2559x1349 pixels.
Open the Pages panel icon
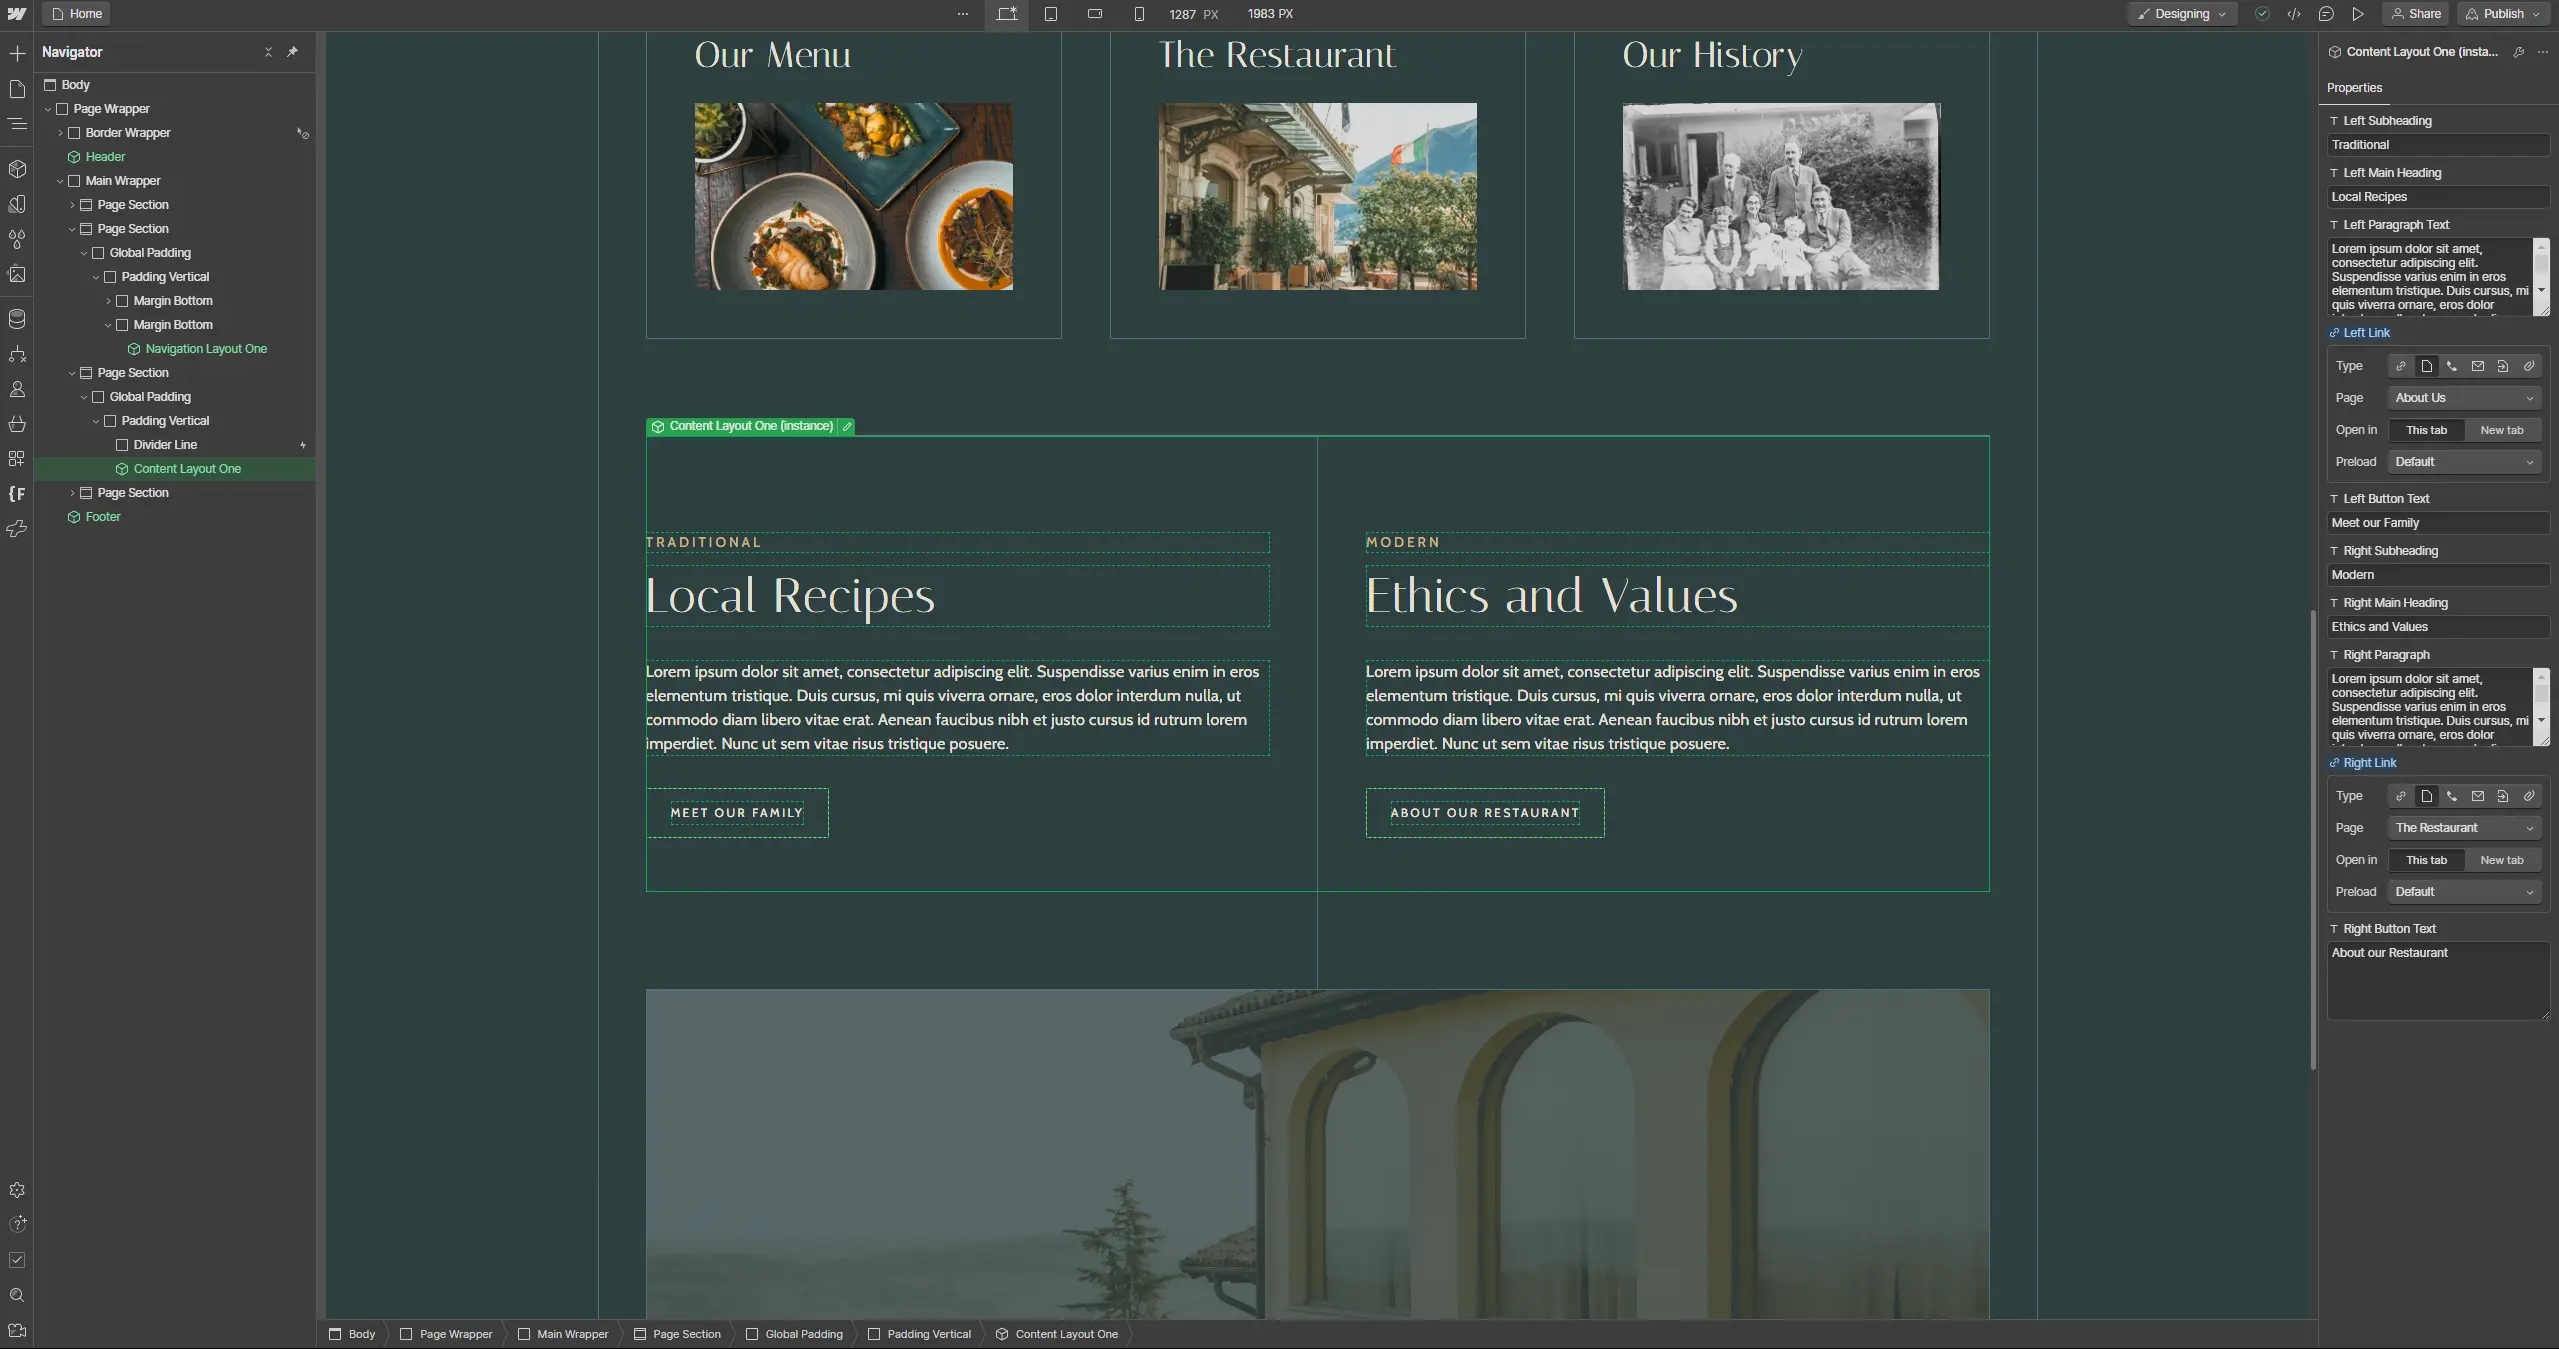[17, 89]
